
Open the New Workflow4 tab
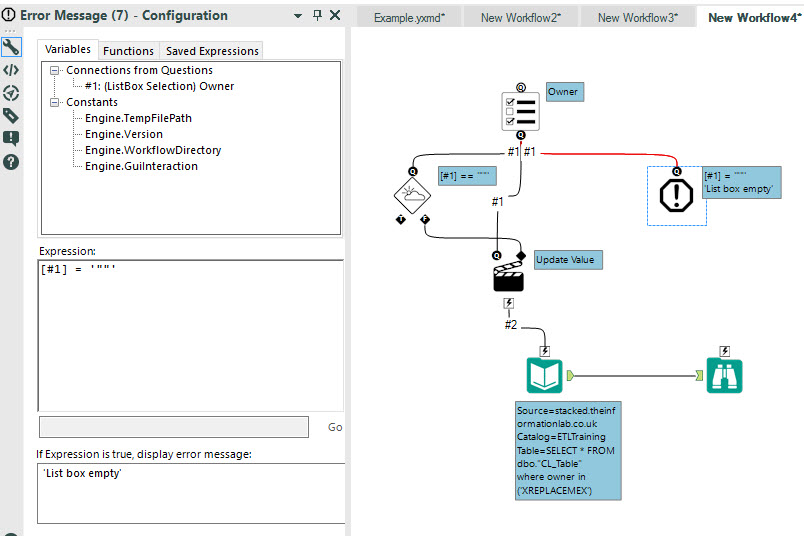[751, 17]
